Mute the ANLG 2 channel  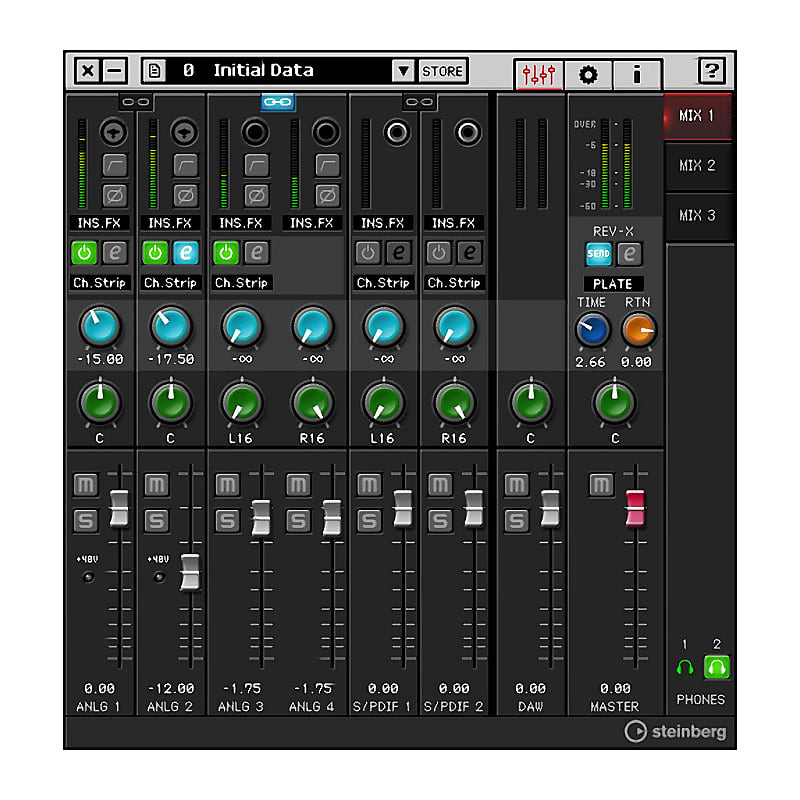click(156, 485)
